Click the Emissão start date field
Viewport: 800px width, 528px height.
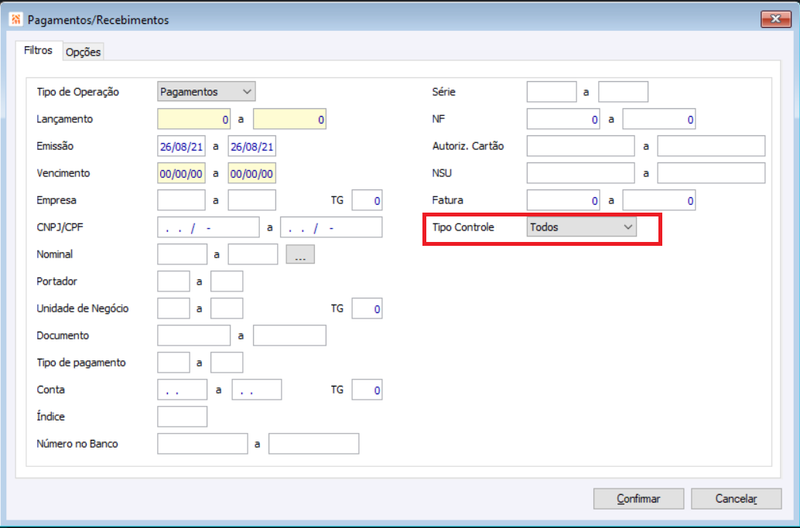182,146
